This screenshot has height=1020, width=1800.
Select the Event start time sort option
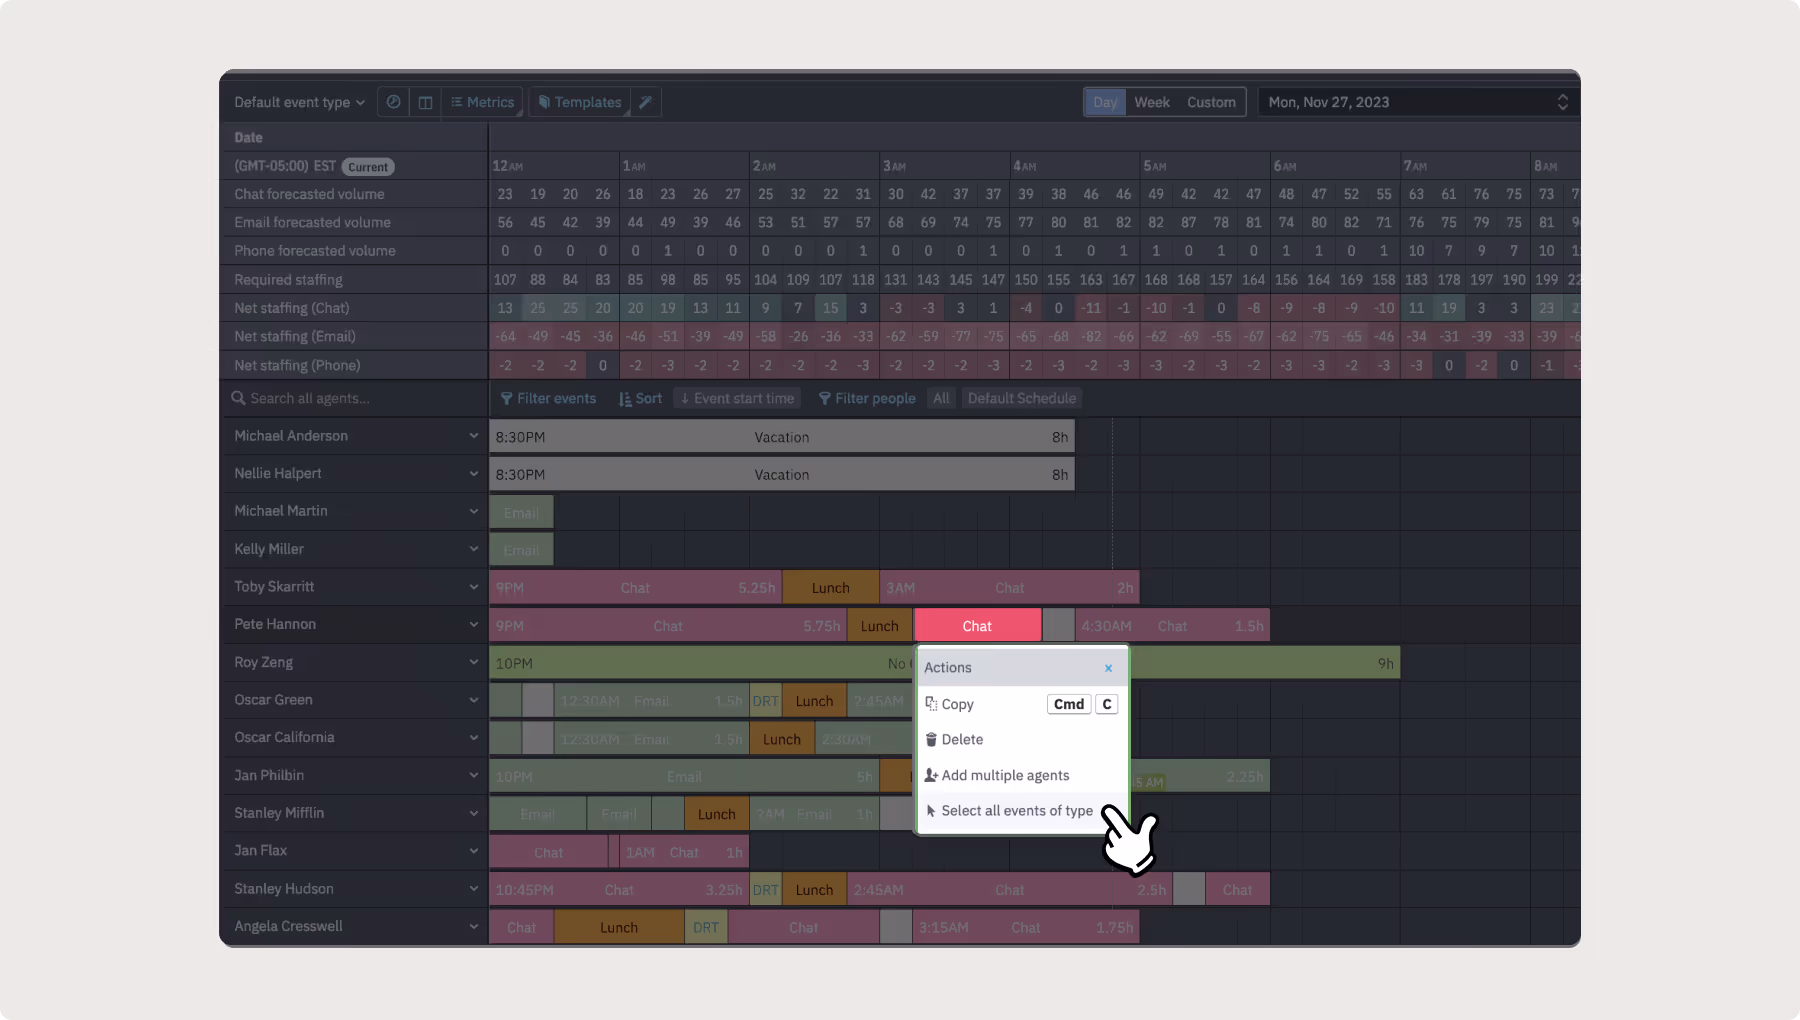(738, 398)
